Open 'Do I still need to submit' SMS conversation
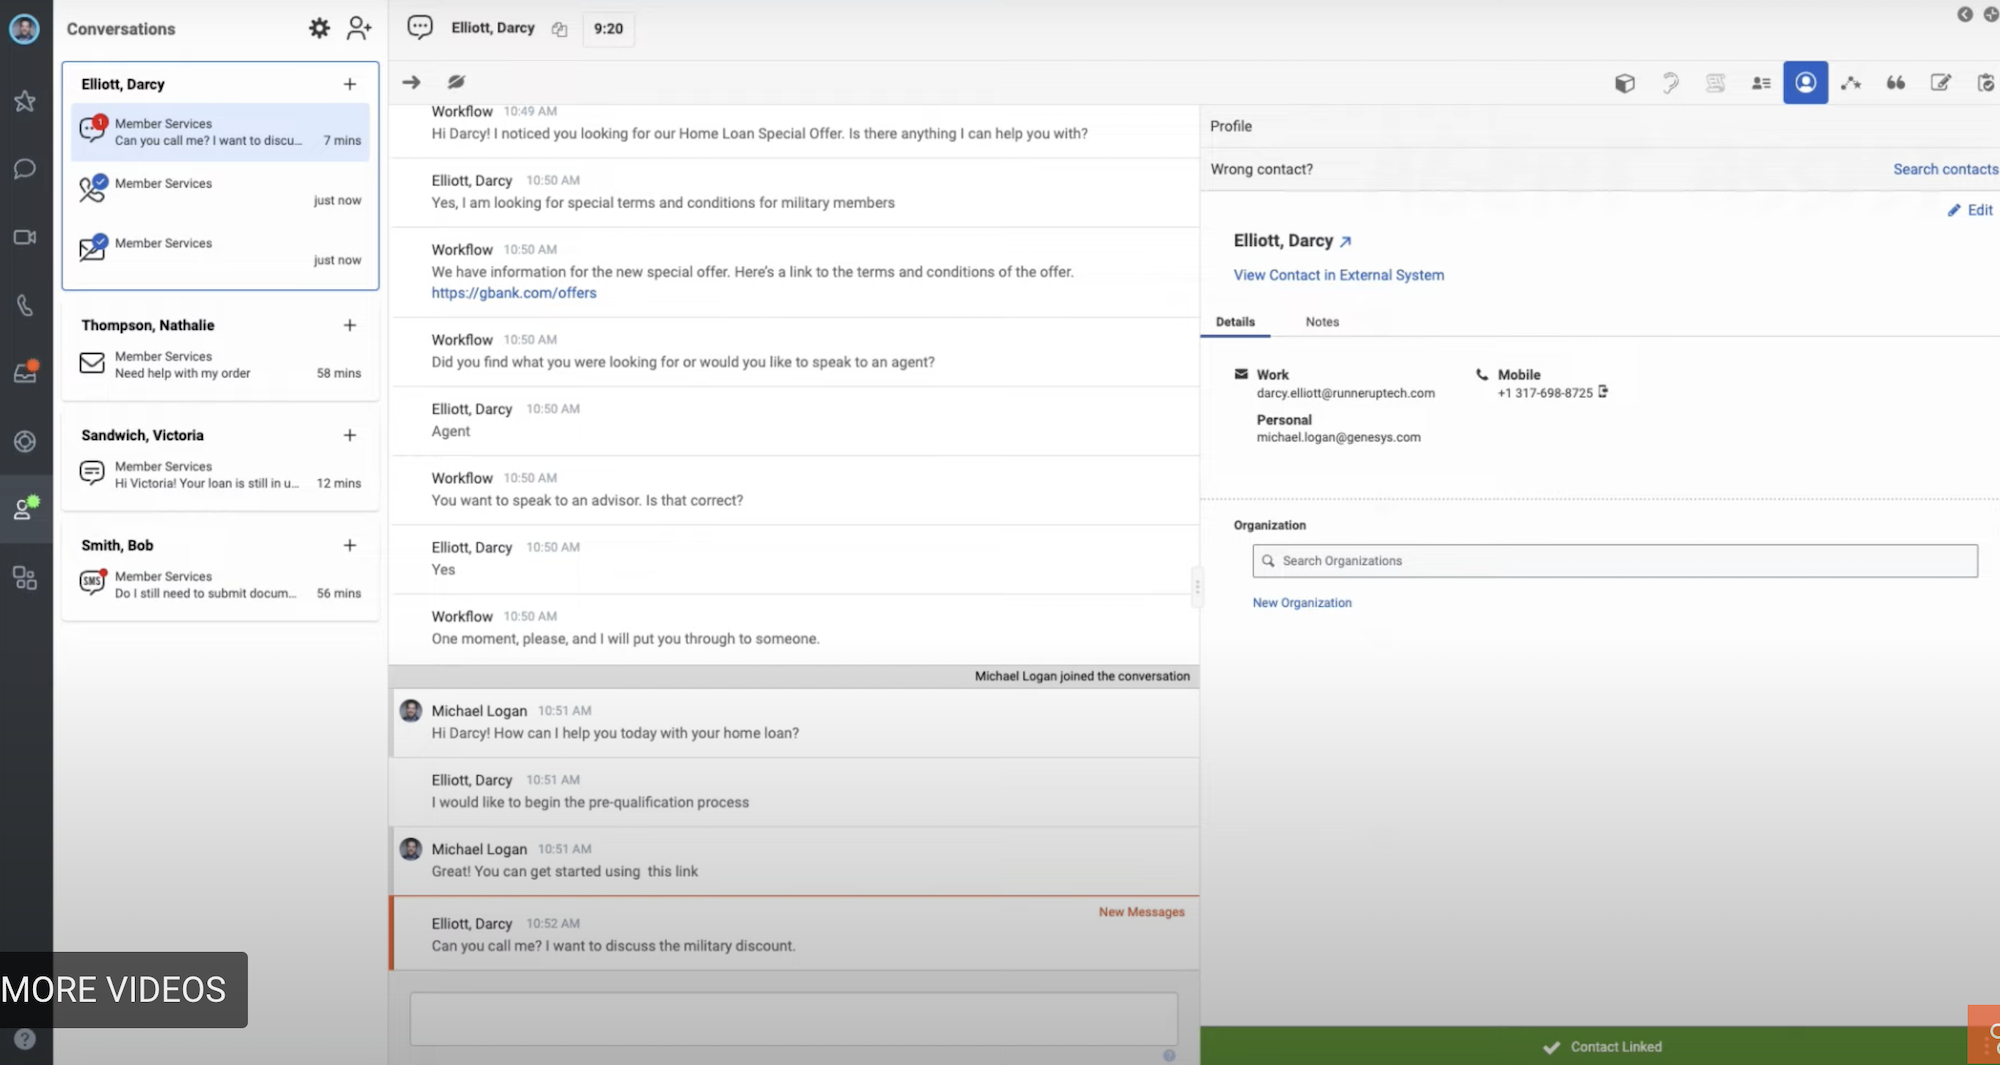2000x1065 pixels. pyautogui.click(x=220, y=585)
